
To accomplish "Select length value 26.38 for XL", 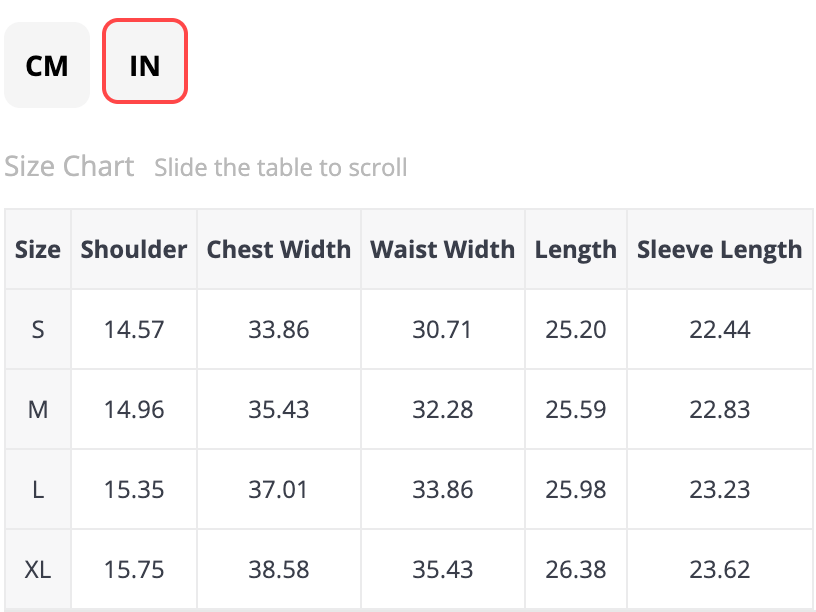I will coord(576,569).
